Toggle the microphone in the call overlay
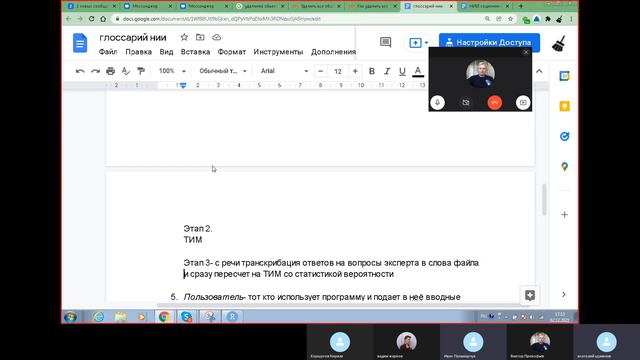 pyautogui.click(x=437, y=102)
